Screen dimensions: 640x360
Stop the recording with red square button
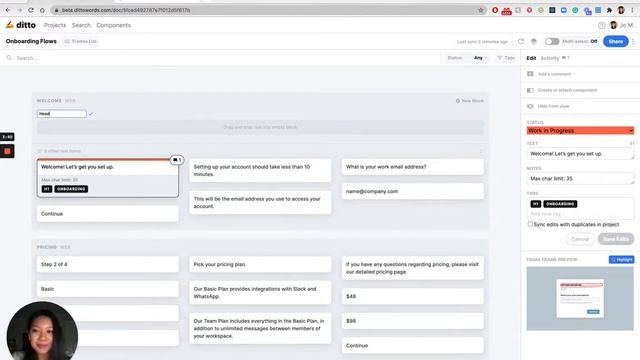7,151
